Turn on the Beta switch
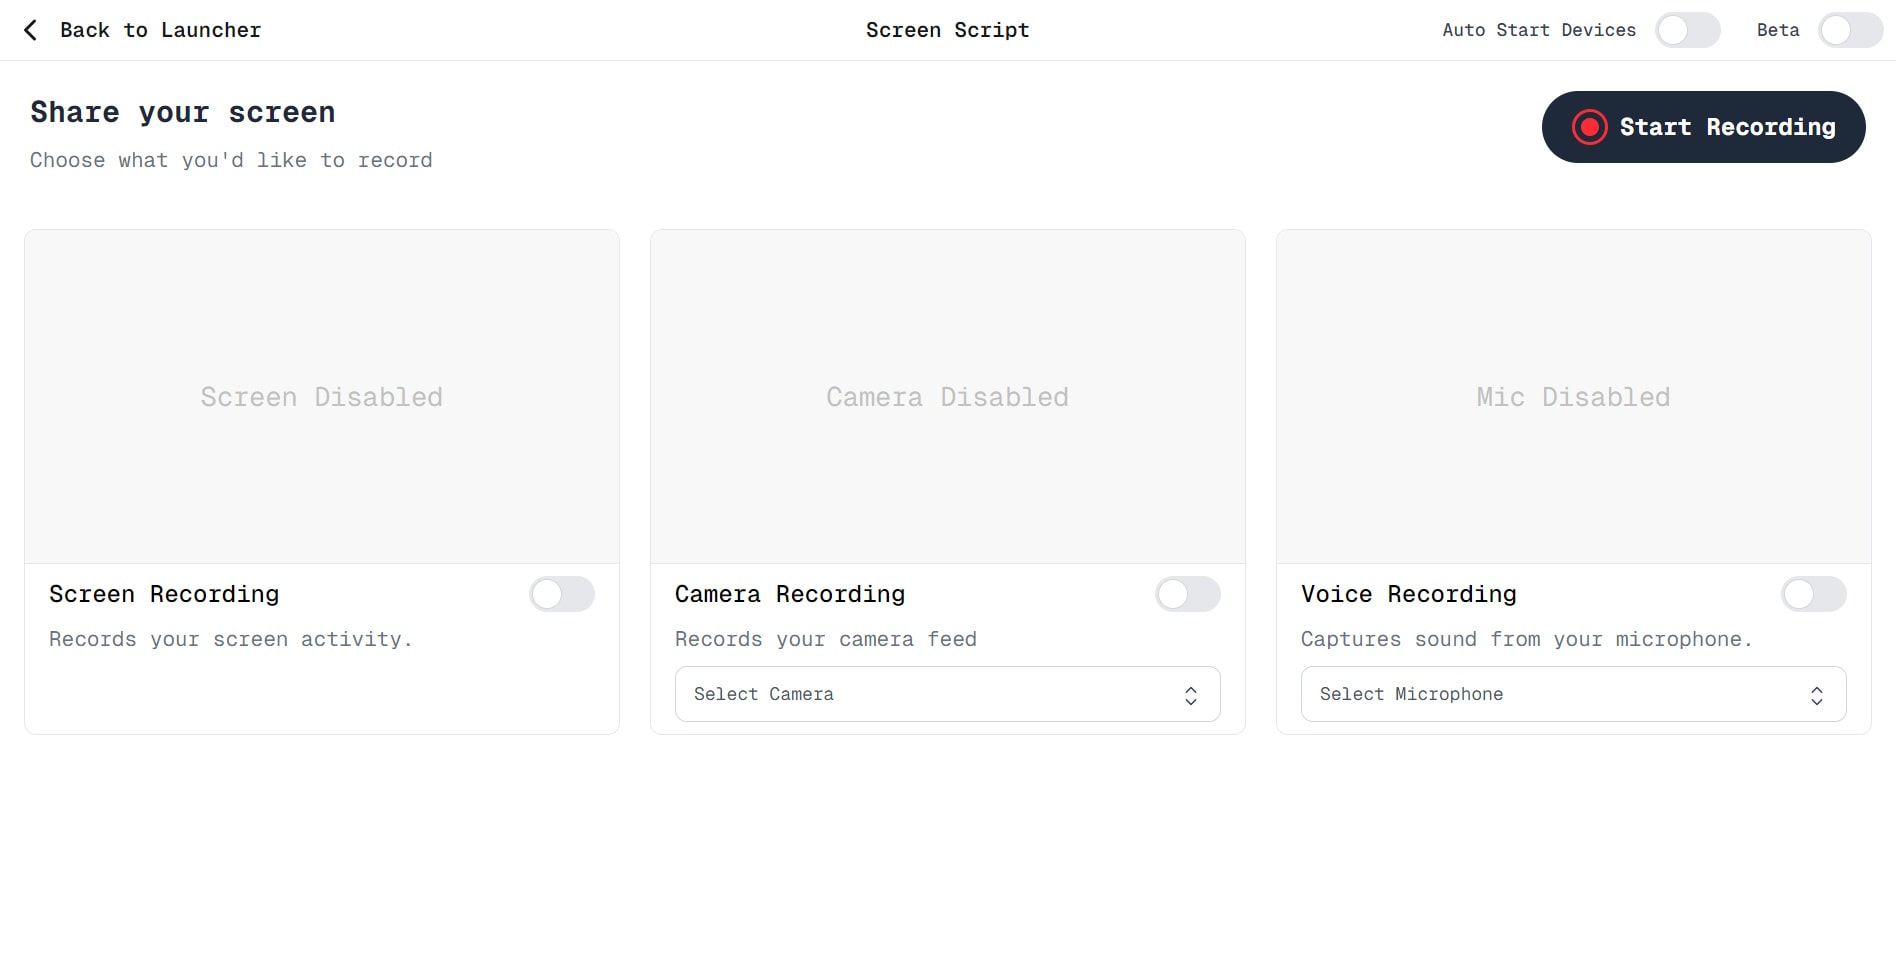Viewport: 1896px width, 975px height. click(1849, 30)
